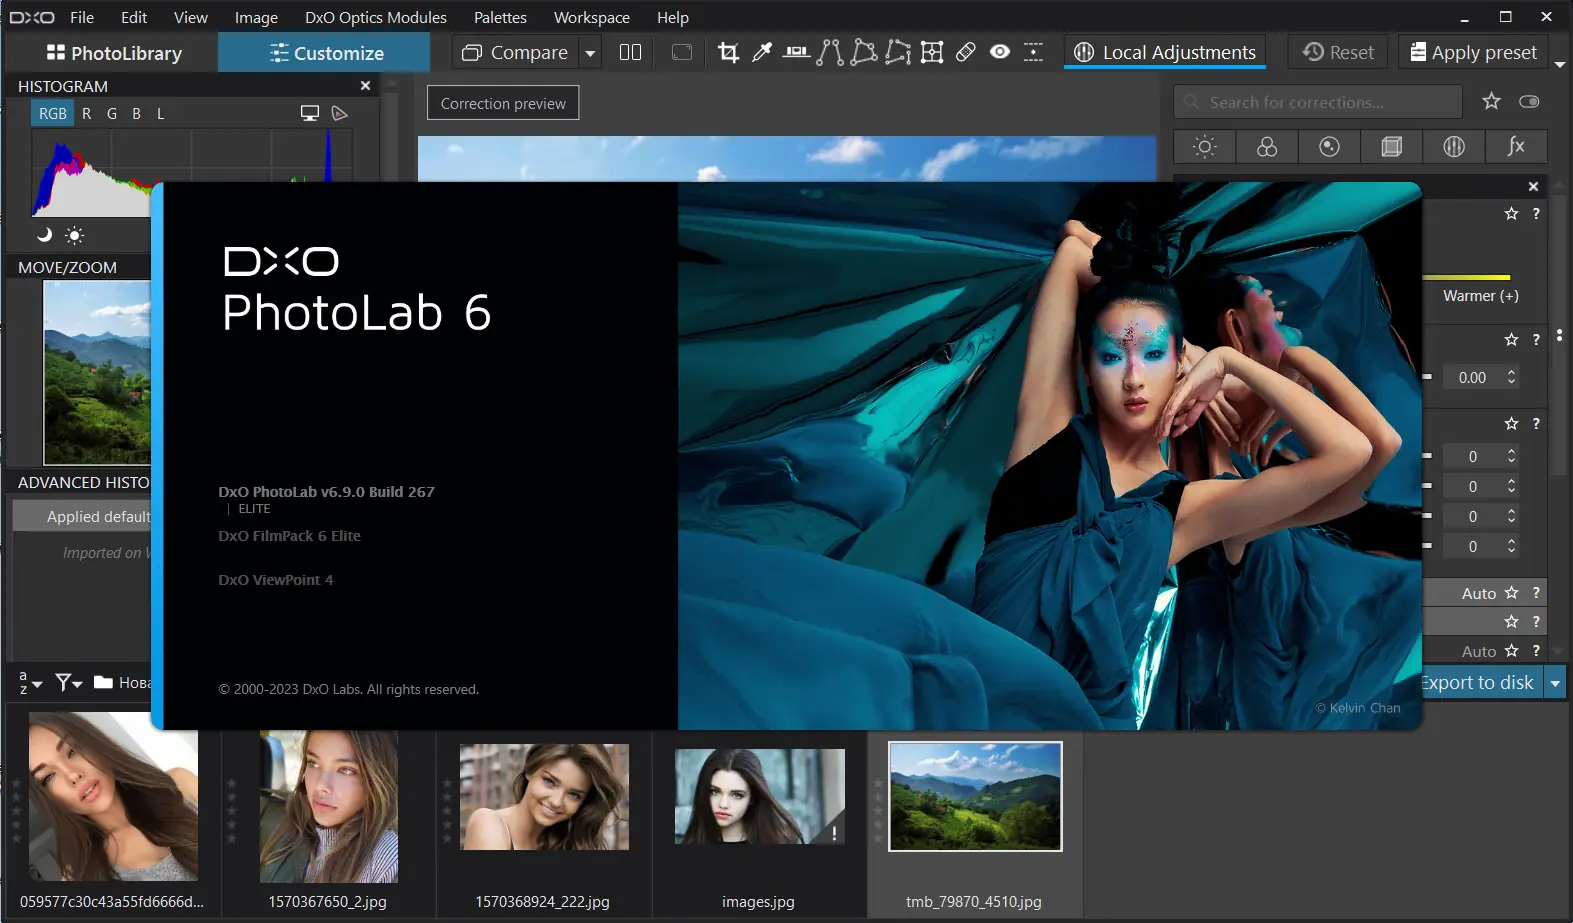
Task: Select the Repair bandage tool
Action: coord(965,53)
